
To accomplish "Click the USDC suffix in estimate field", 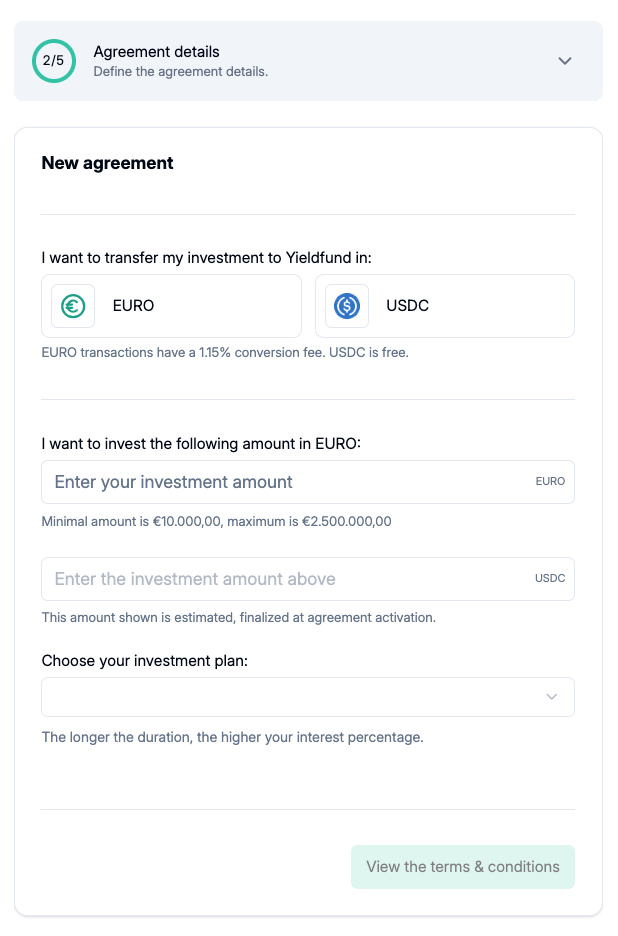I will pos(550,579).
